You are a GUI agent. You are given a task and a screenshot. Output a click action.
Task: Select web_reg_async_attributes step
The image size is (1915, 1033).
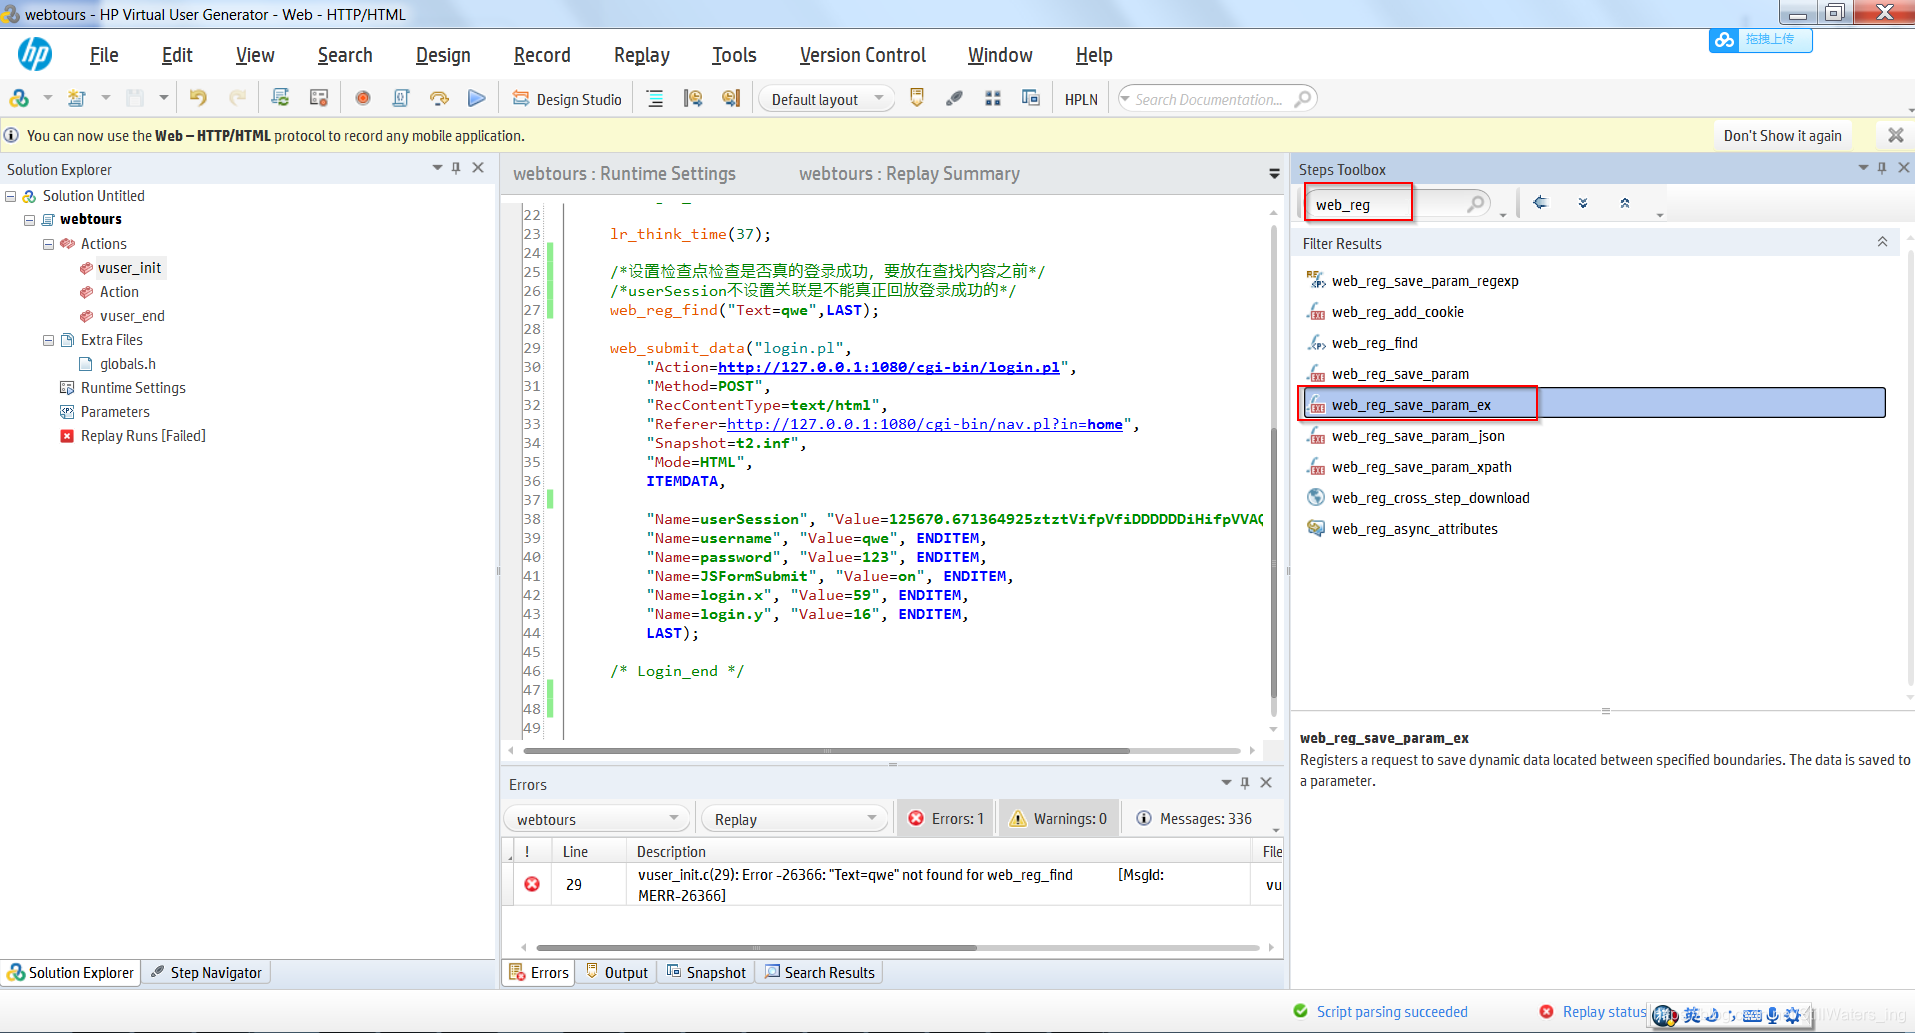1415,529
